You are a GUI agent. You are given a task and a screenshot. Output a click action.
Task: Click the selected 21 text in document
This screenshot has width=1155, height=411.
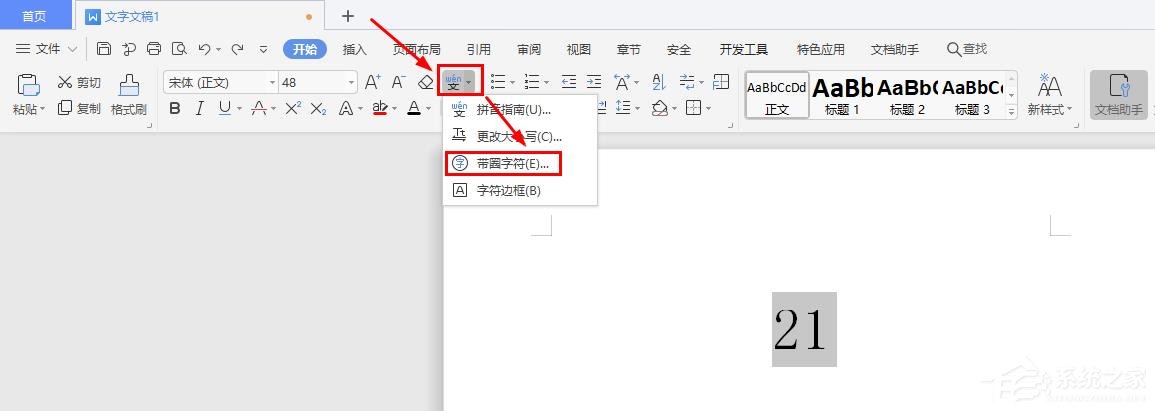(x=804, y=329)
